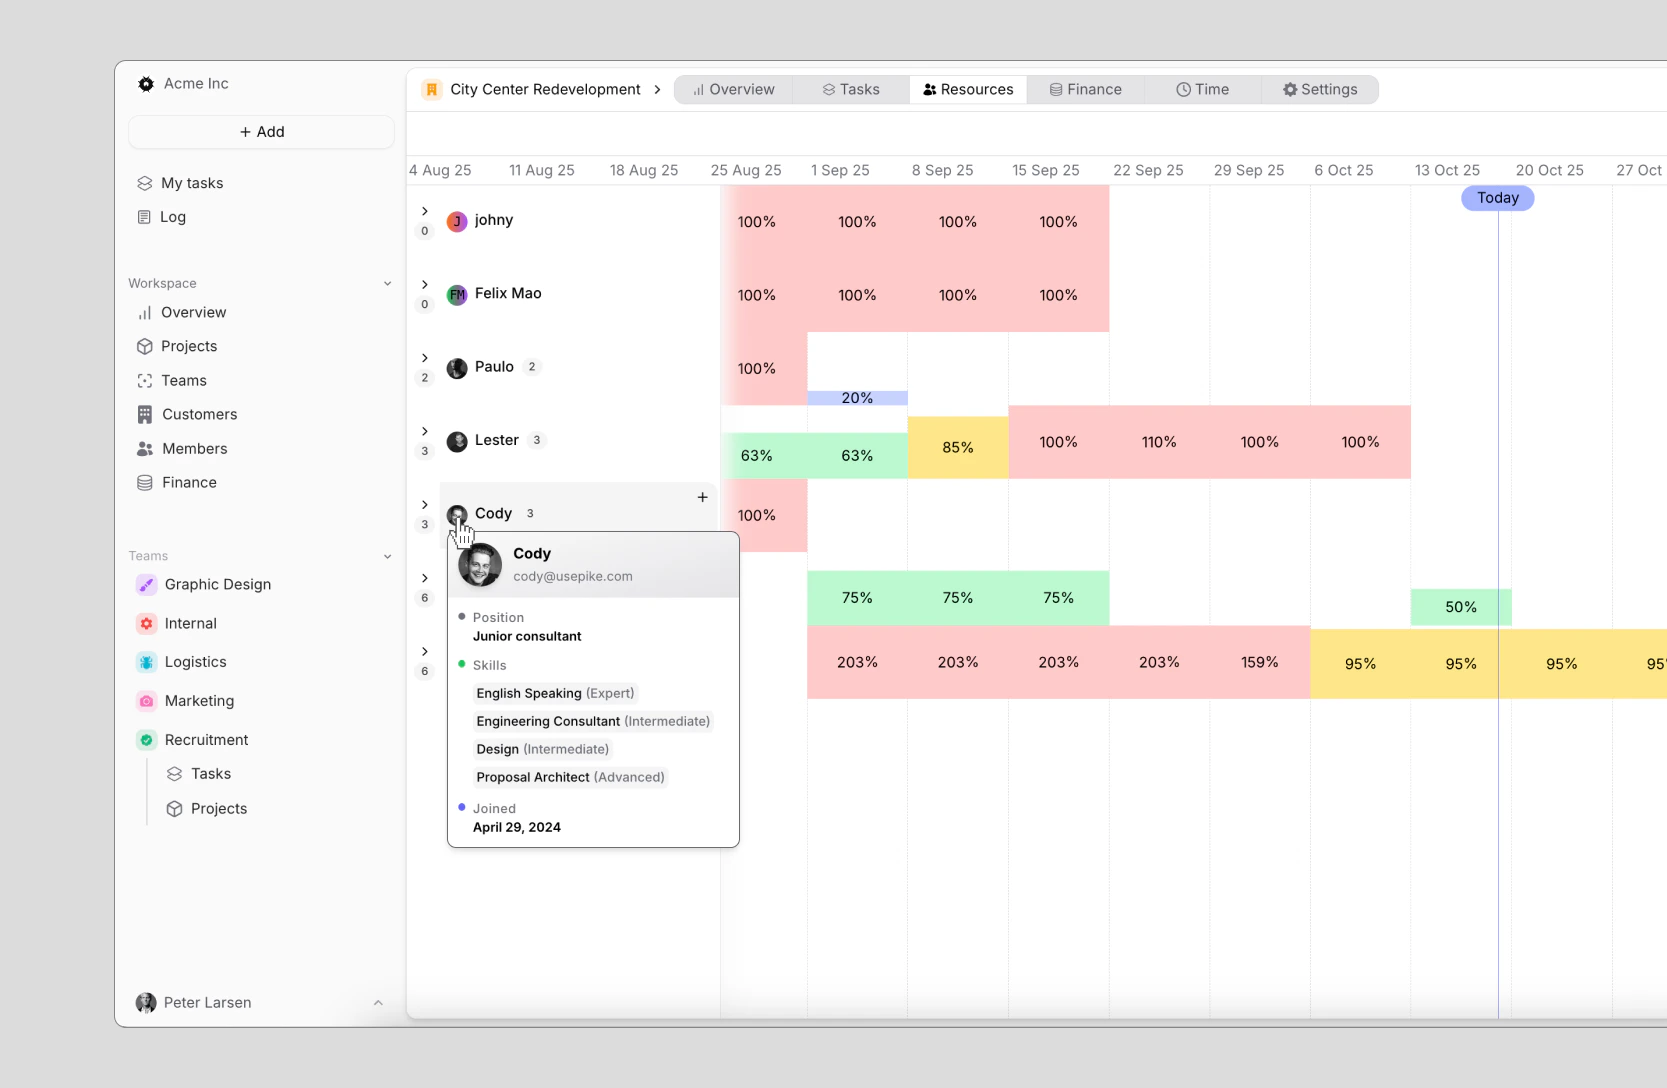Click the Acme Inc gear logo icon
This screenshot has width=1667, height=1088.
[x=146, y=84]
